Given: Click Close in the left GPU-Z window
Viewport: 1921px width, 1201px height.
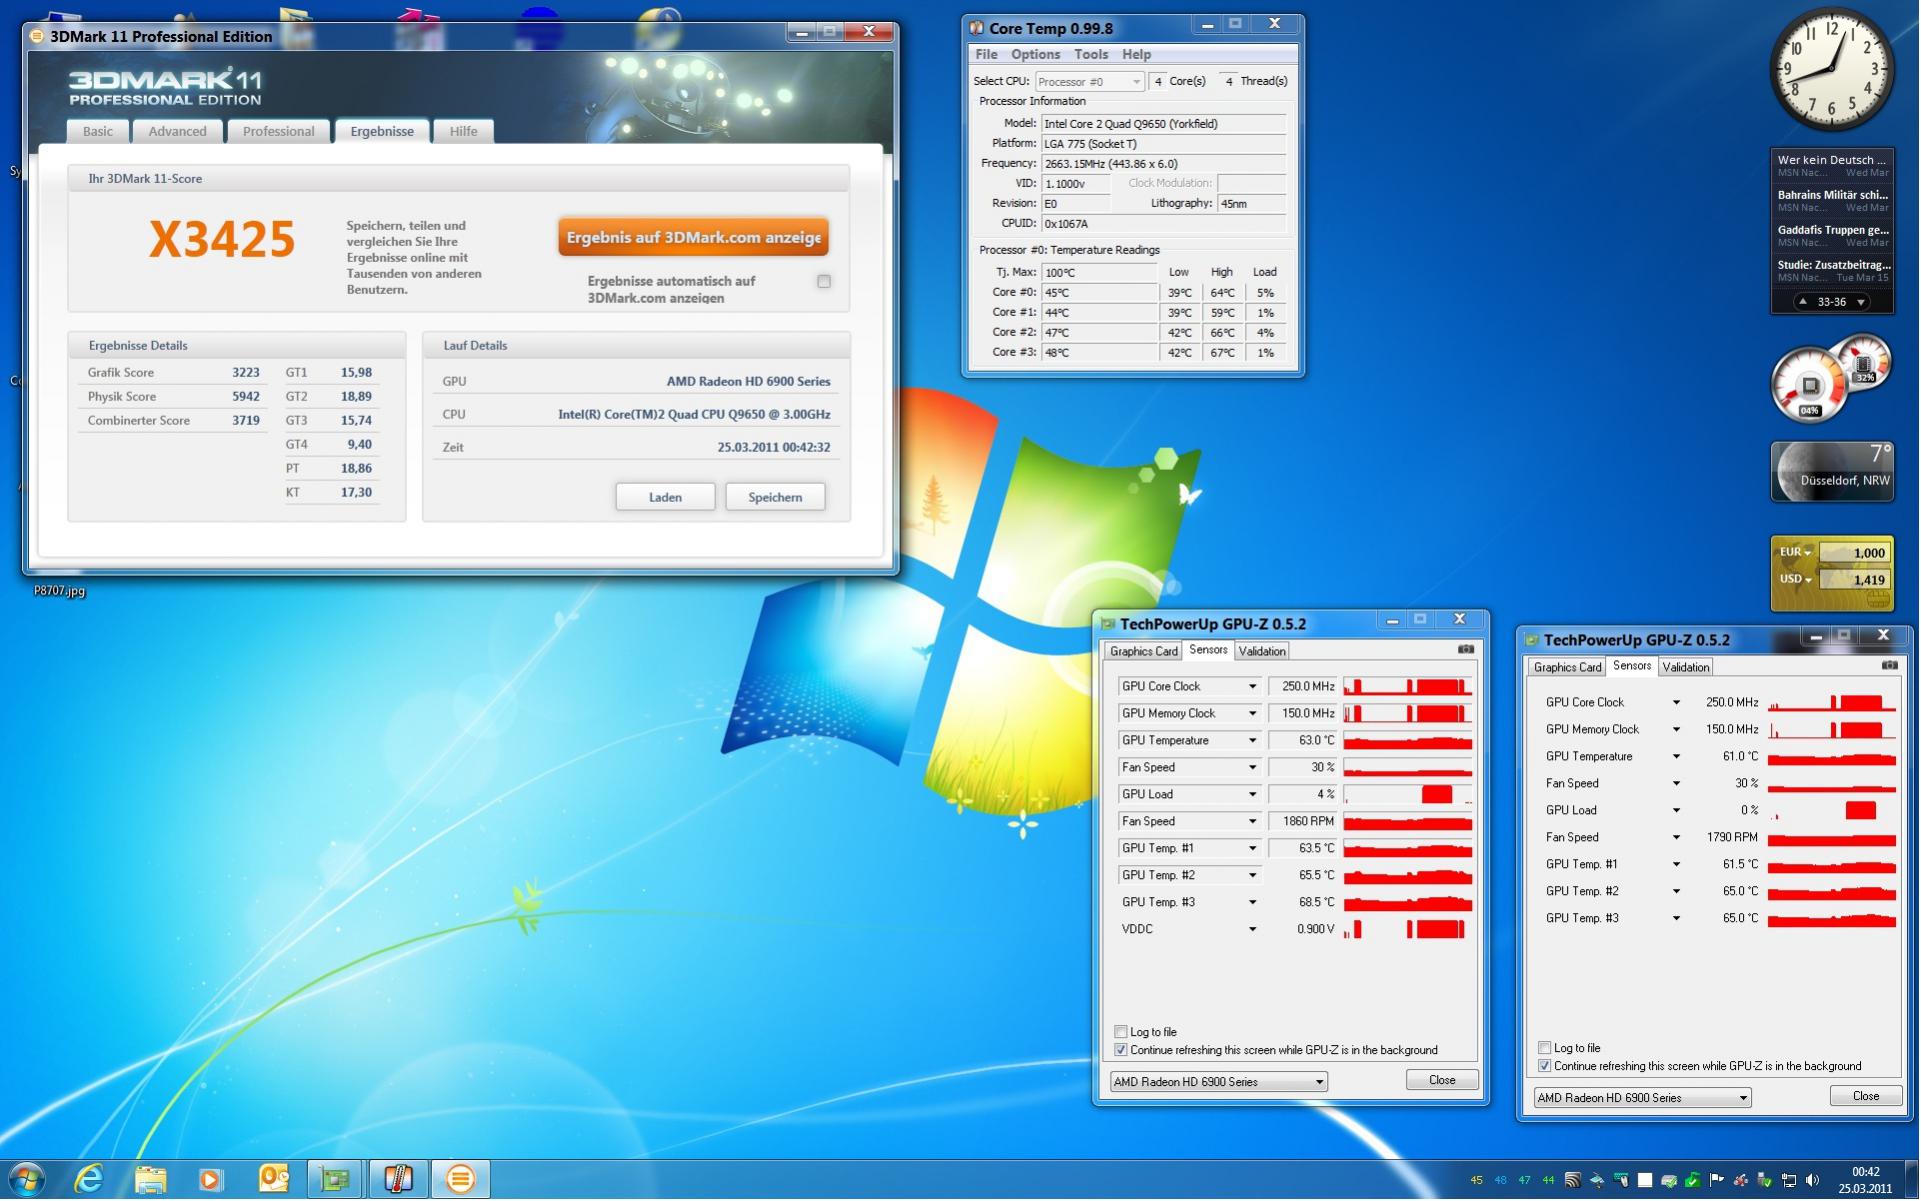Looking at the screenshot, I should (1442, 1080).
